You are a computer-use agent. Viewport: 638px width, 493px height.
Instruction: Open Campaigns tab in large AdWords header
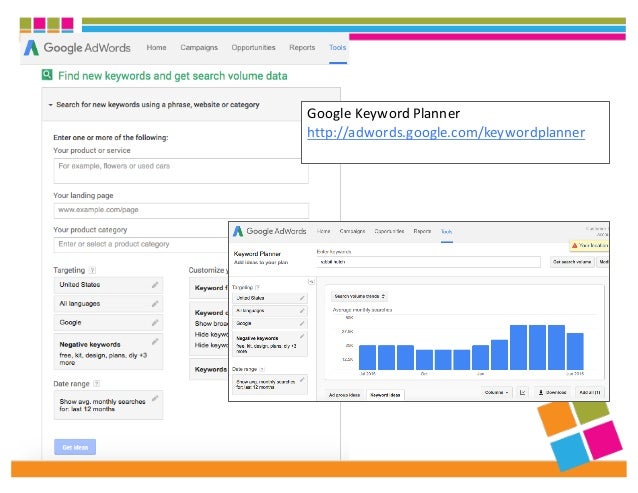point(199,48)
